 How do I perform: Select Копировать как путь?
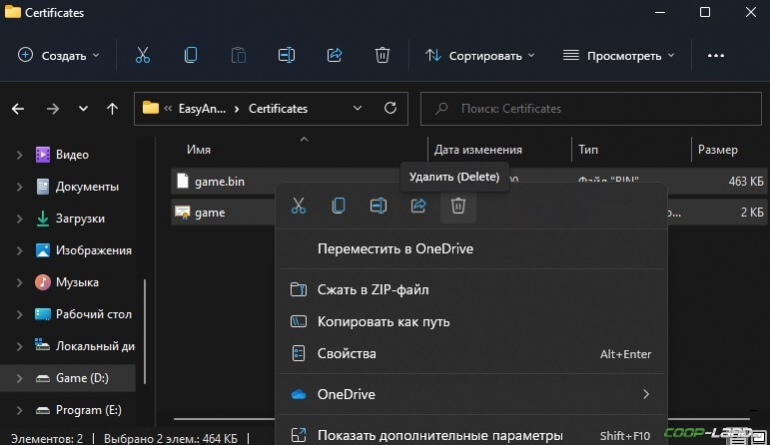pyautogui.click(x=383, y=322)
